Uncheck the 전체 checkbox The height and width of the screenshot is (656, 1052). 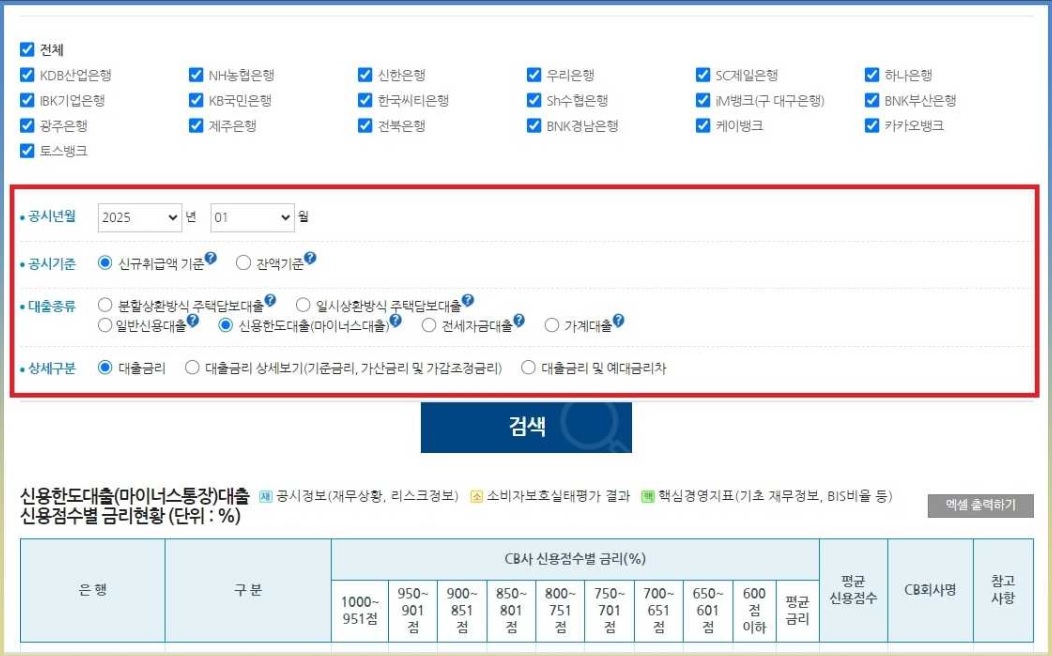(25, 48)
